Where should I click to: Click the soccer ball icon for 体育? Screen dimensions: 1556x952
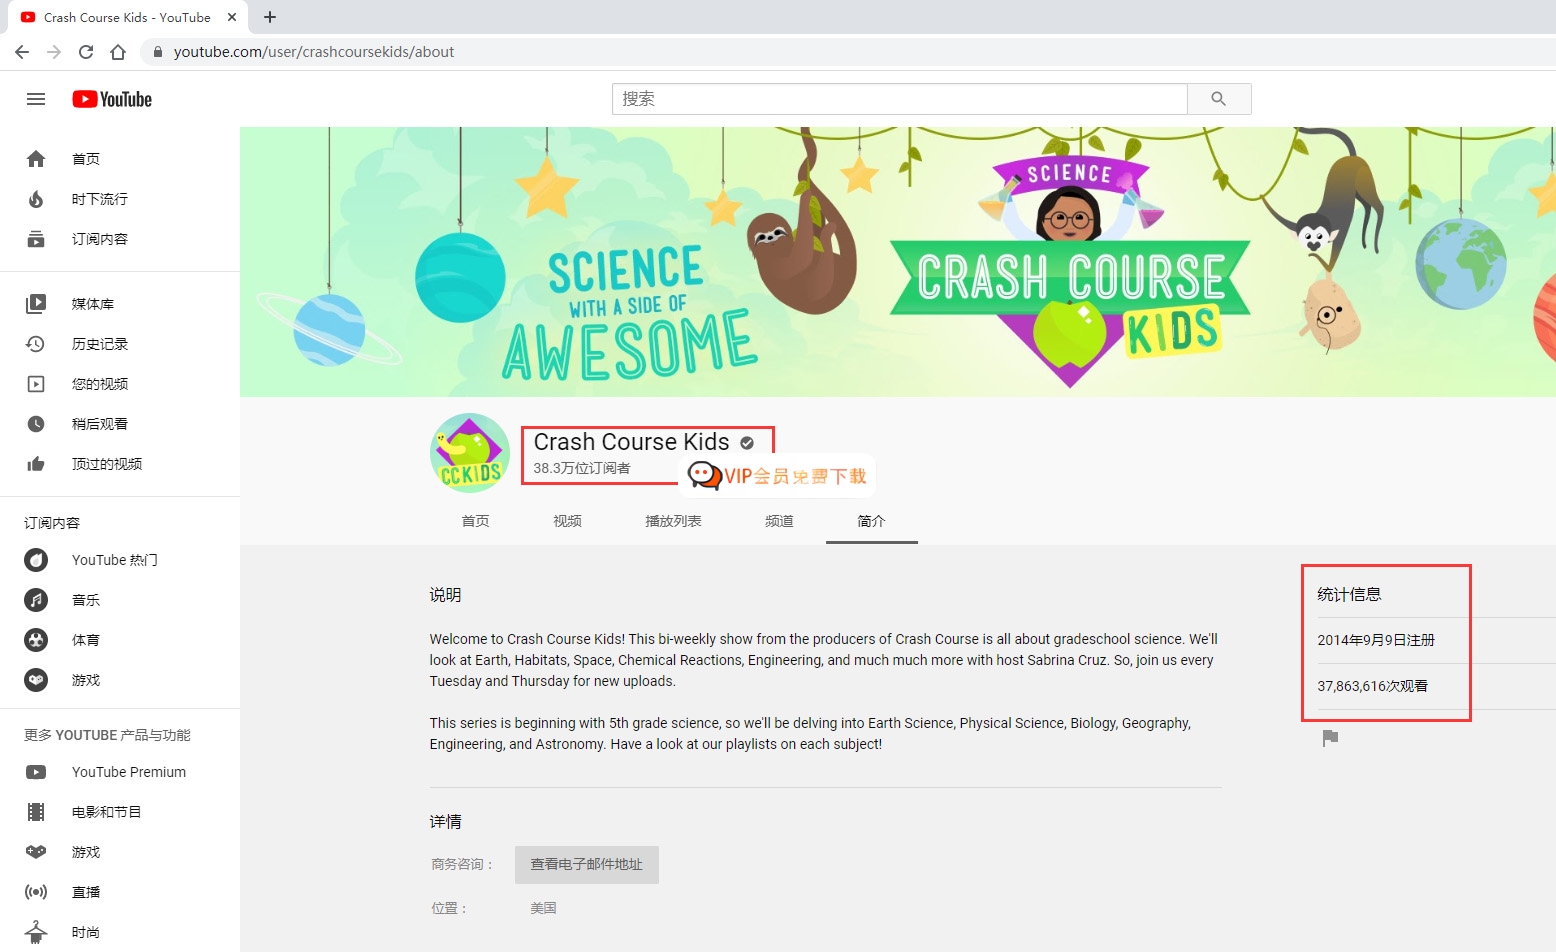[x=36, y=640]
